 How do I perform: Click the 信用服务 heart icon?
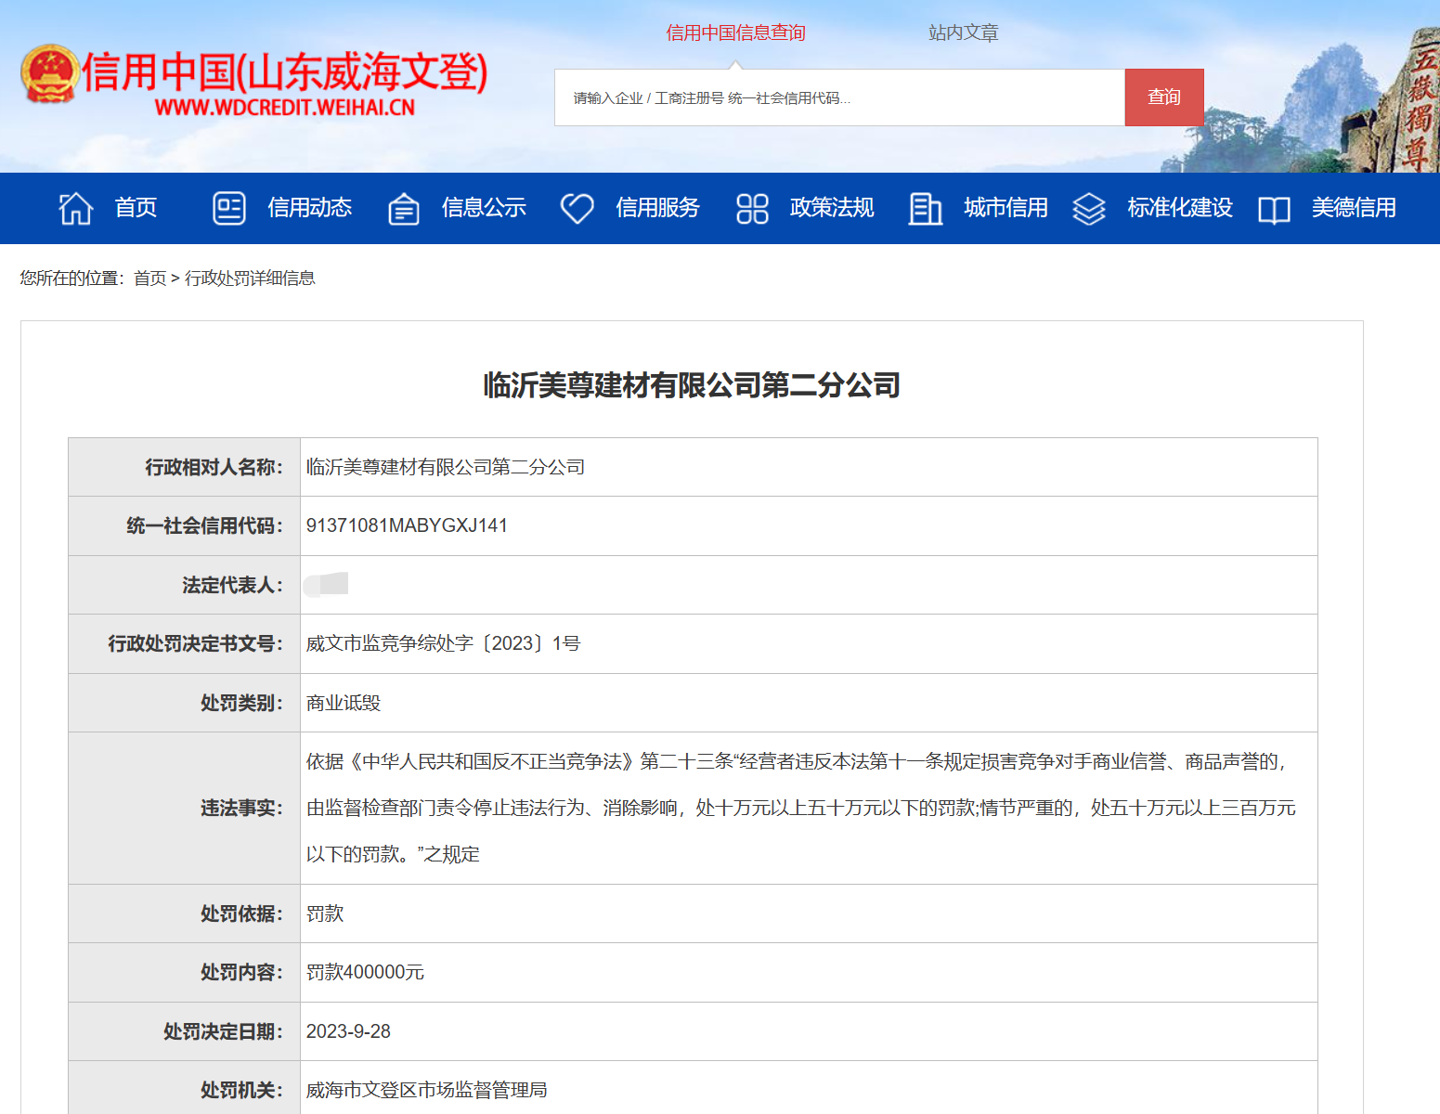point(577,208)
